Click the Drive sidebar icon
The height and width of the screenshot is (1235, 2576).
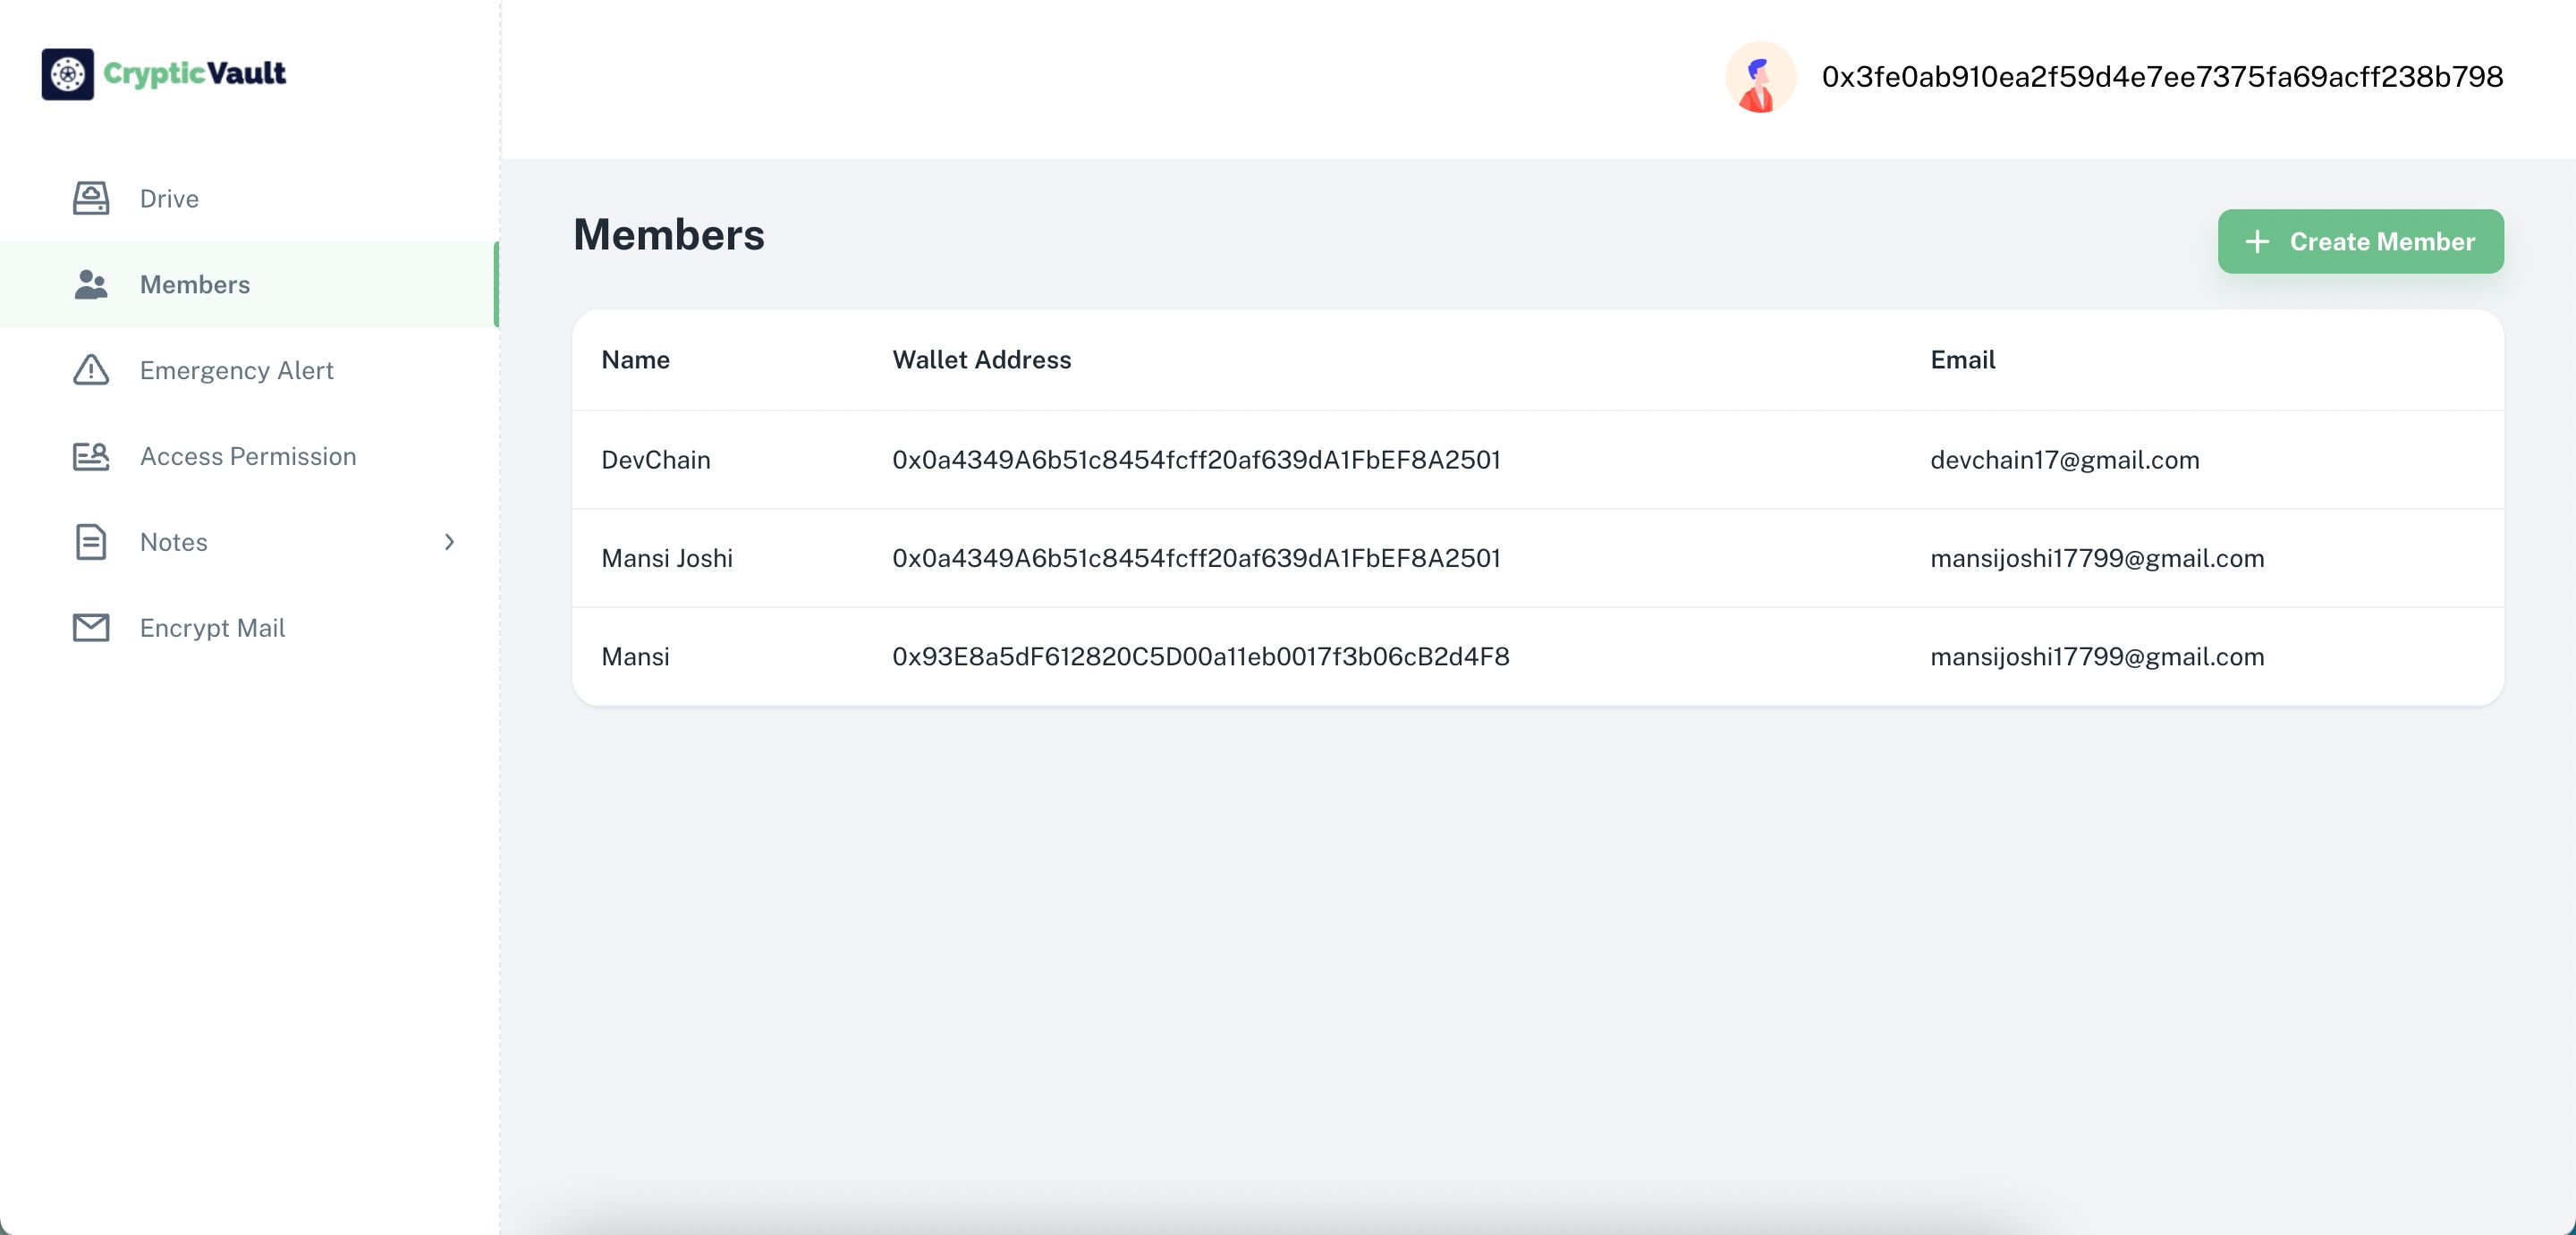(91, 198)
